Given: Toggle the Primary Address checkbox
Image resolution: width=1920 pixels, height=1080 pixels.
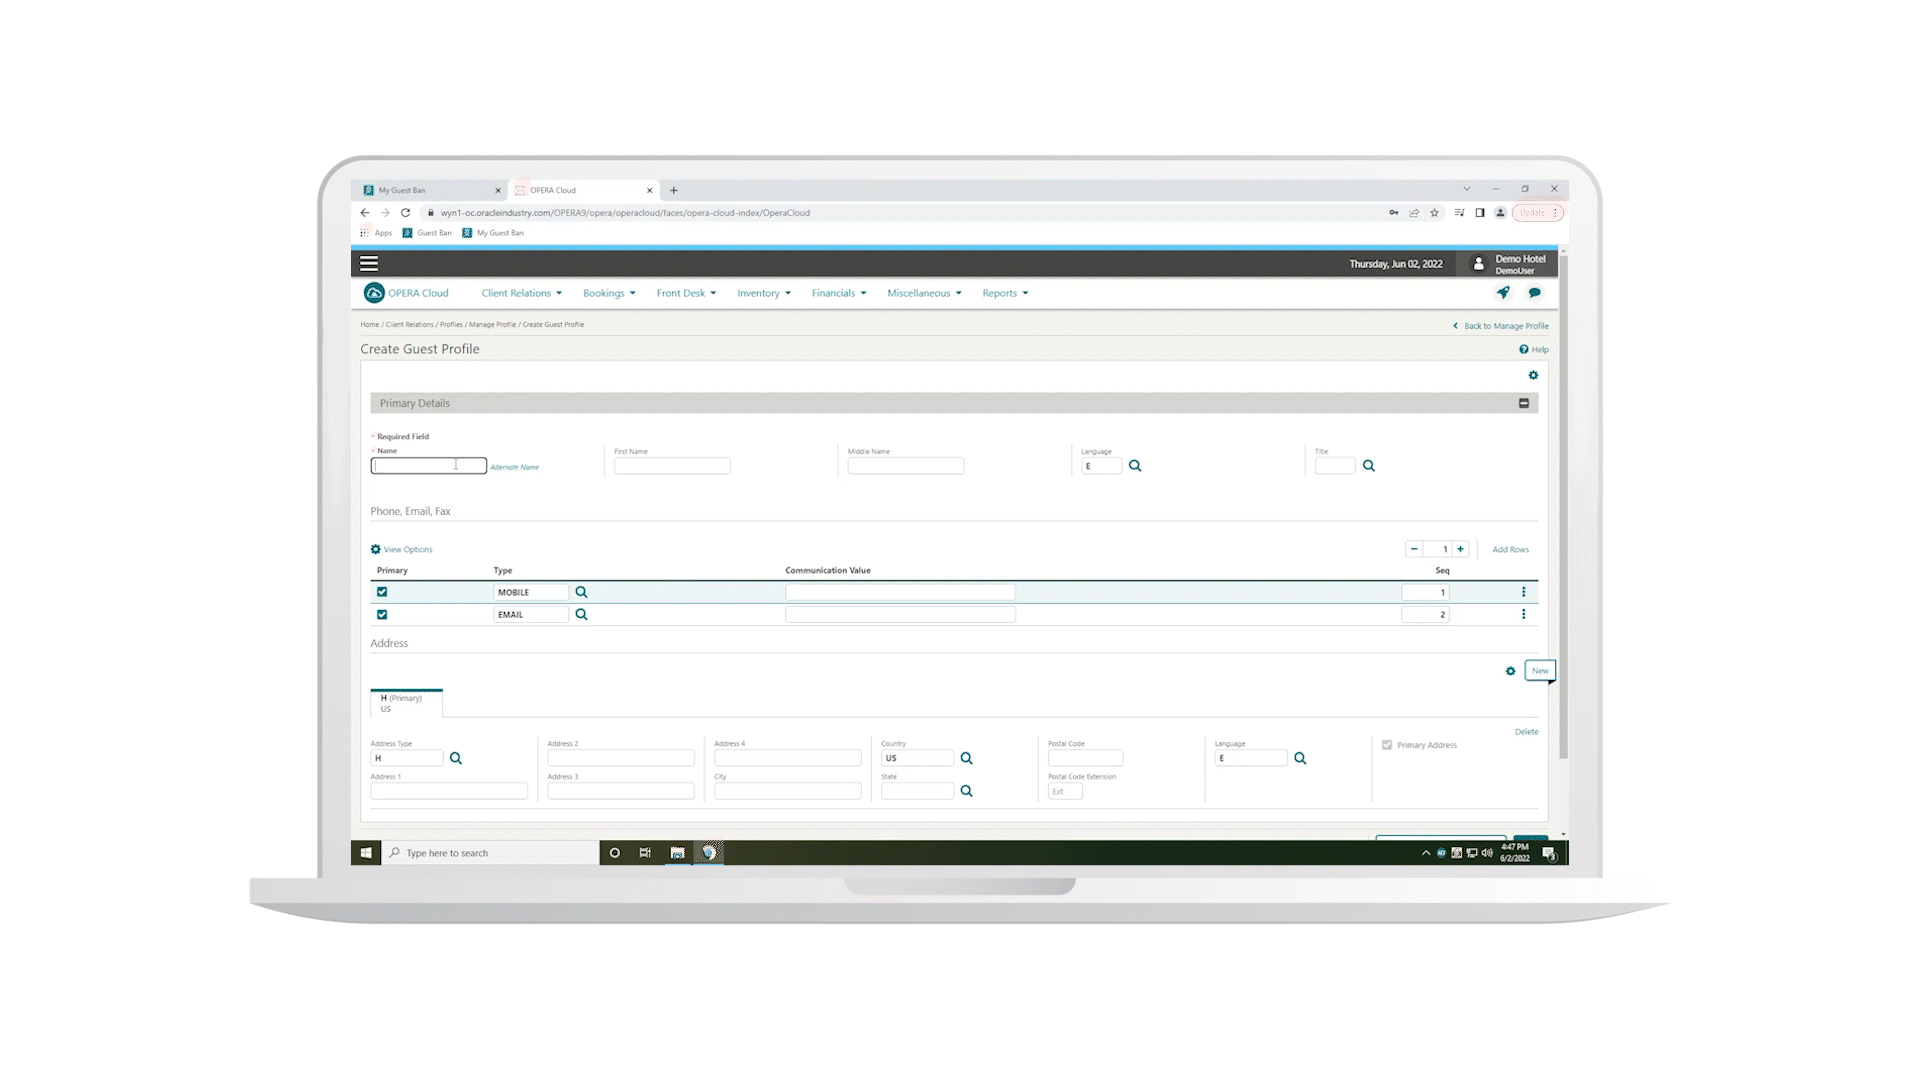Looking at the screenshot, I should coord(1387,745).
